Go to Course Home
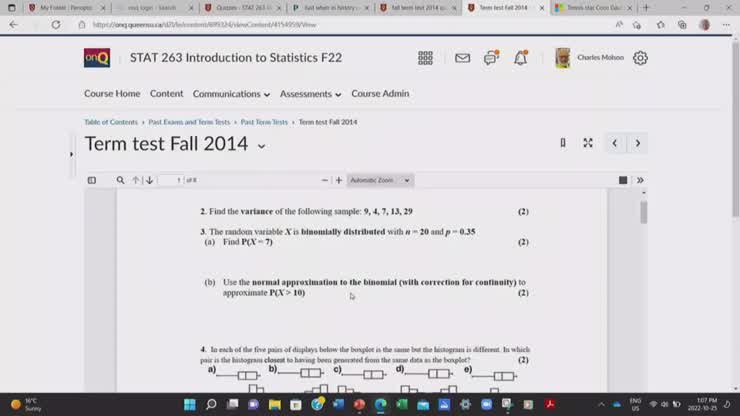 pos(112,94)
